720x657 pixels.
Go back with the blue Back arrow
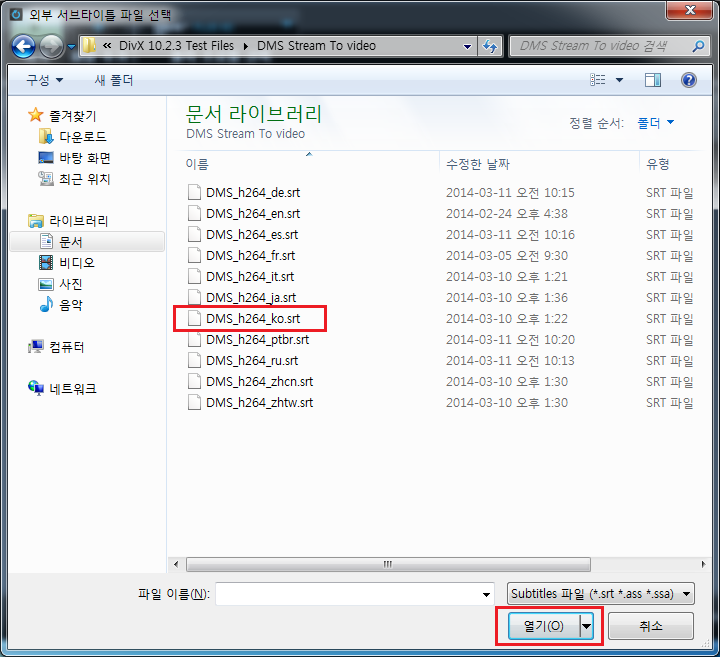click(23, 46)
